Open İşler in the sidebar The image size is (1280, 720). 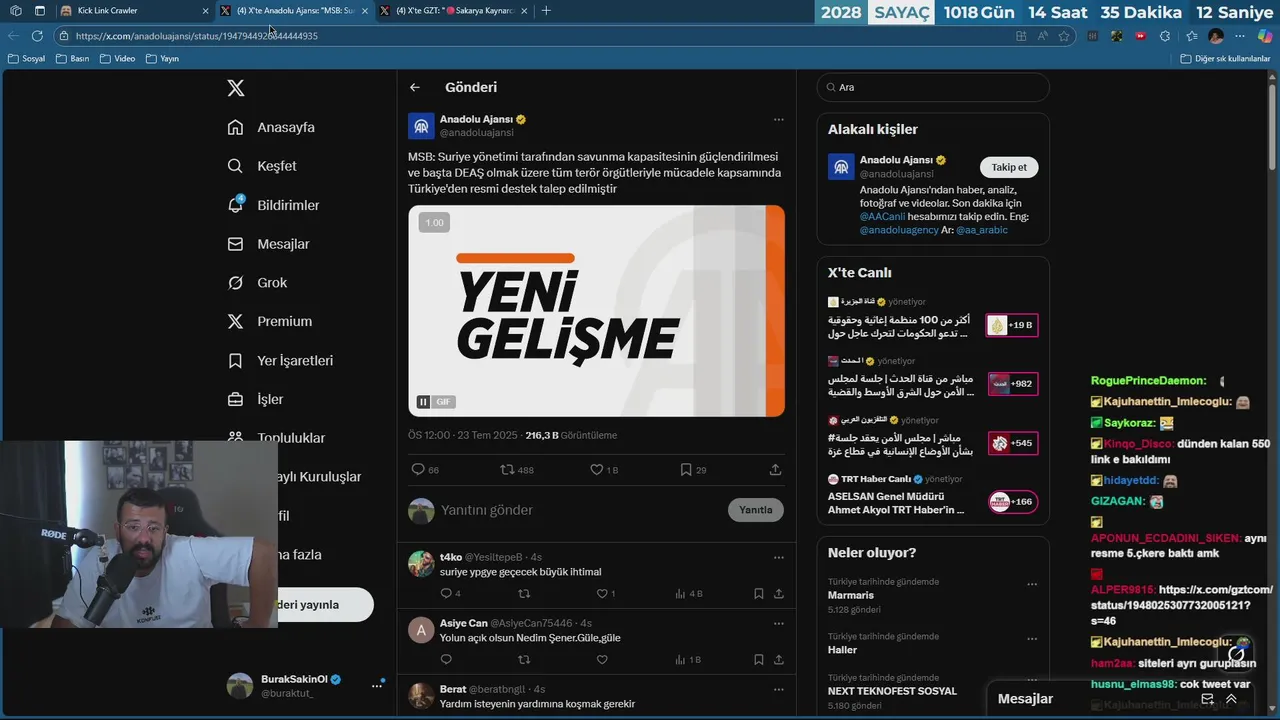[256, 399]
